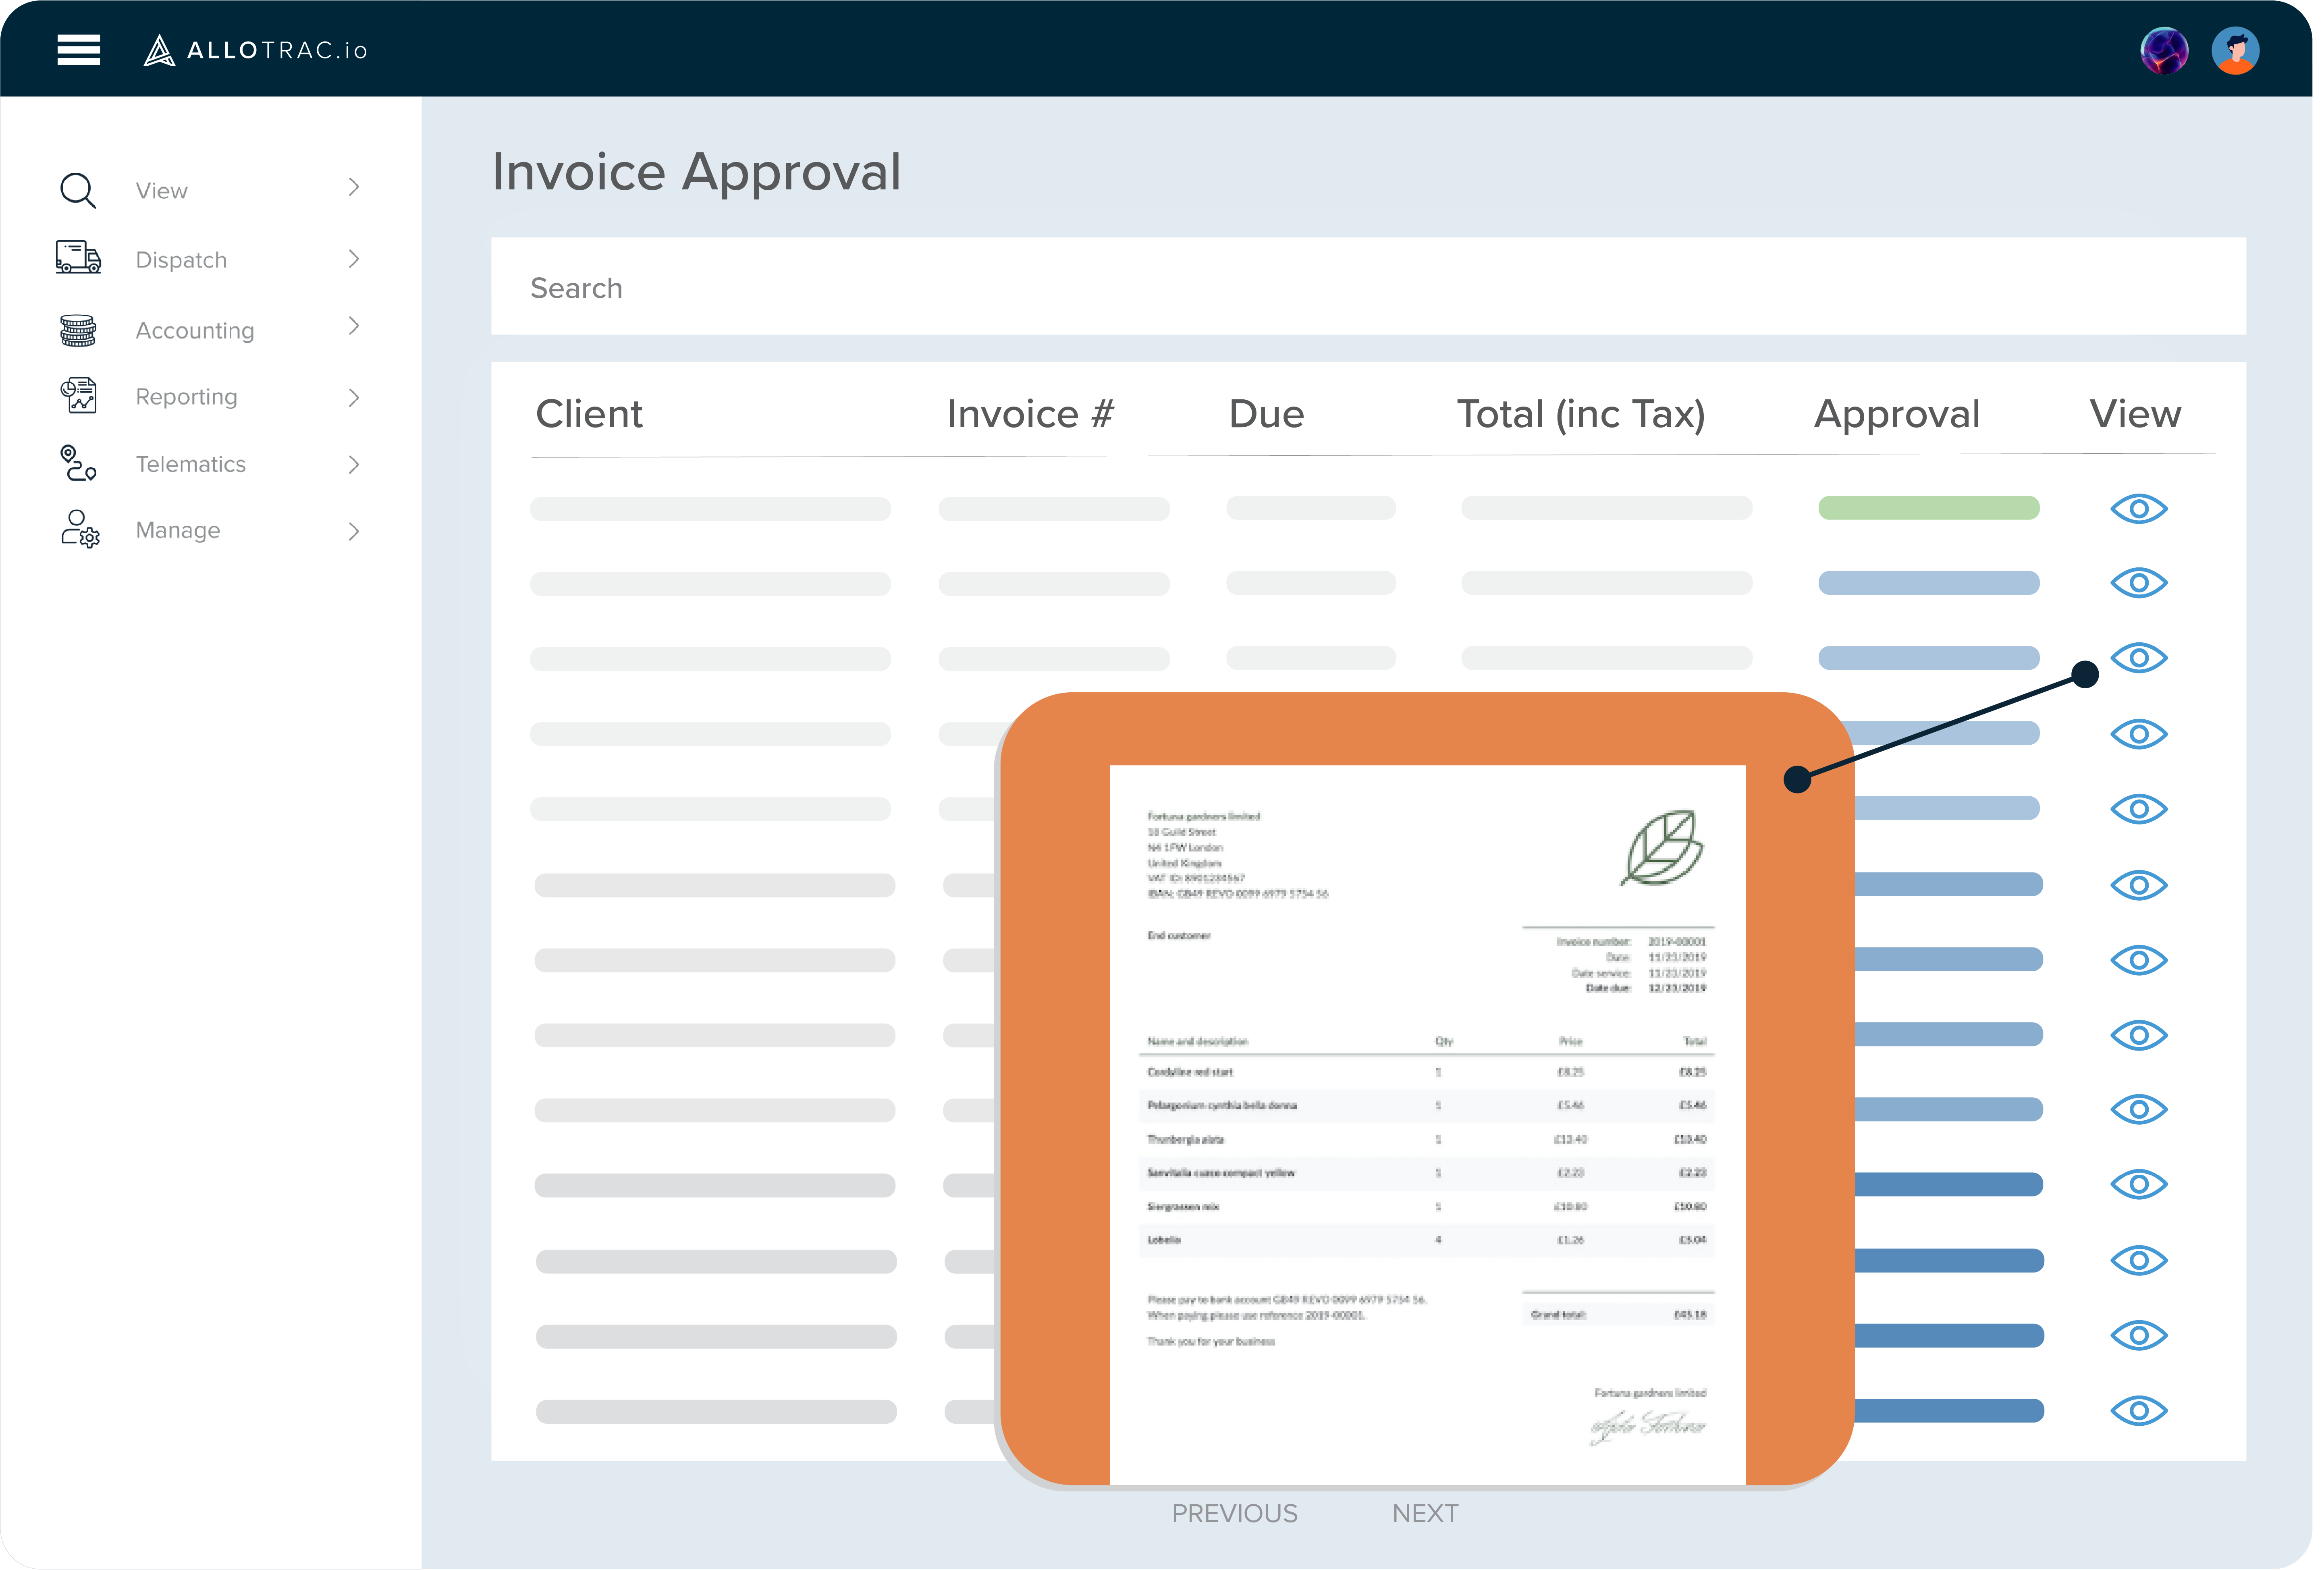Click the Dispatch truck icon
Viewport: 2324px width, 1570px height.
pos(78,258)
